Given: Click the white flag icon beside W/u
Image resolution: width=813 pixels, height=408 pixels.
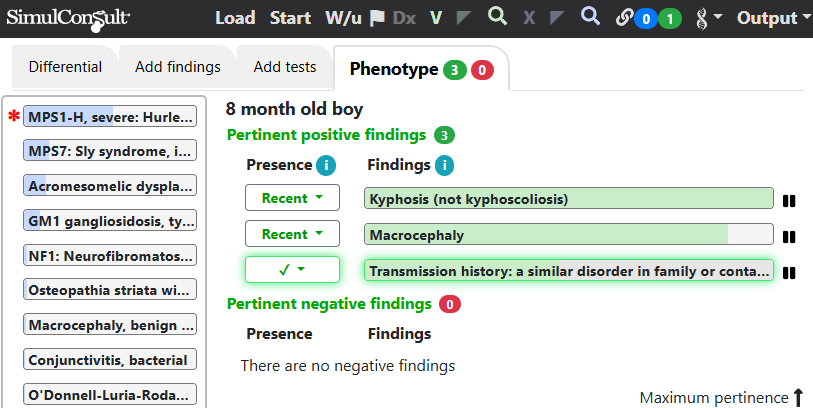Looking at the screenshot, I should (377, 18).
